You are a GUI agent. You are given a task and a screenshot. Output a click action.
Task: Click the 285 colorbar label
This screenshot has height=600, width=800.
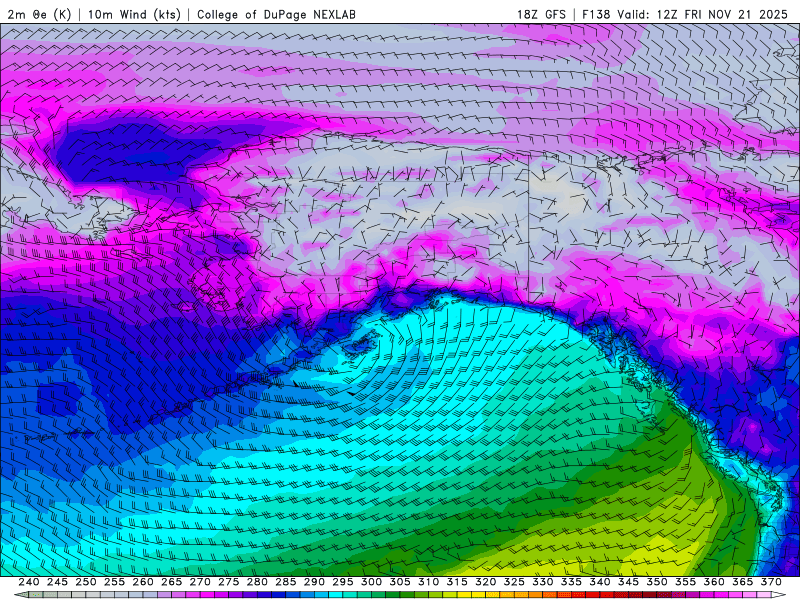(x=286, y=582)
